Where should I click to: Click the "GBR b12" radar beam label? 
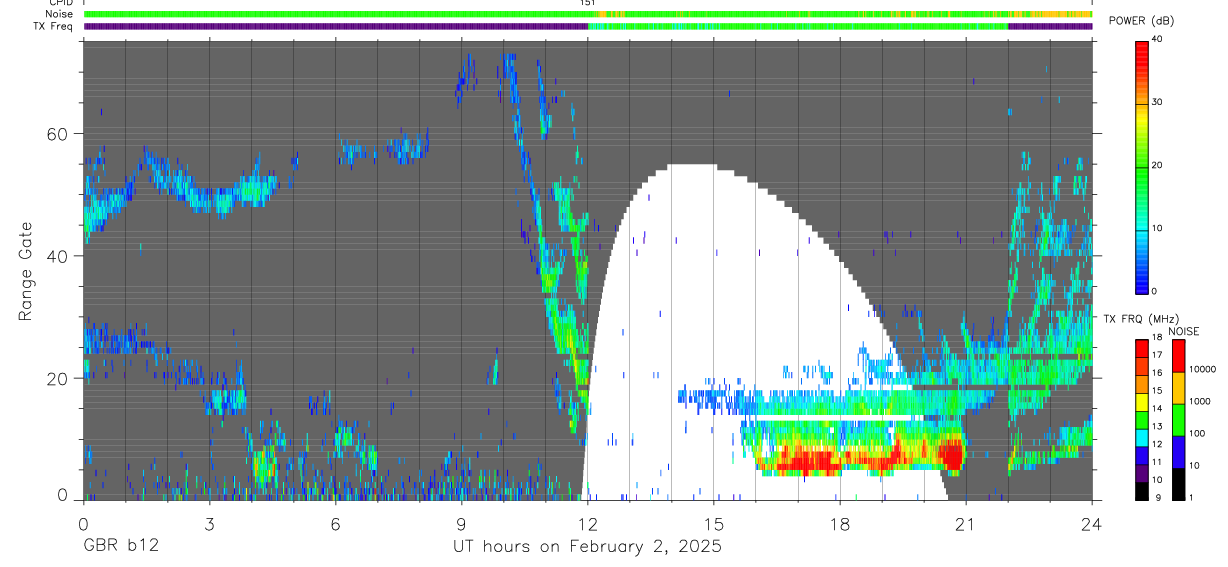pos(120,547)
